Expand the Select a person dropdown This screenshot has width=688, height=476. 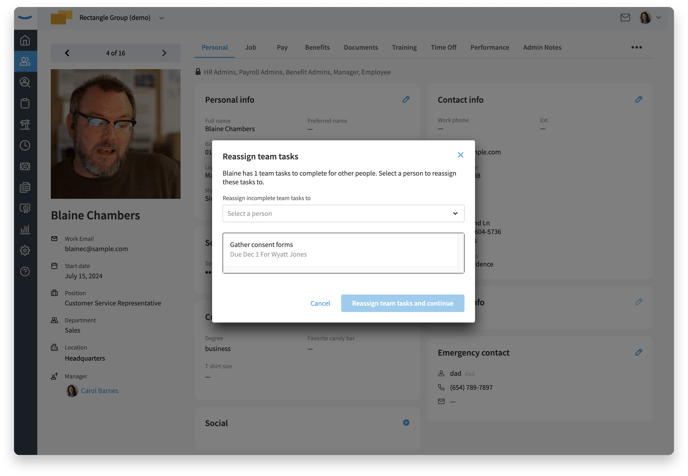(343, 214)
